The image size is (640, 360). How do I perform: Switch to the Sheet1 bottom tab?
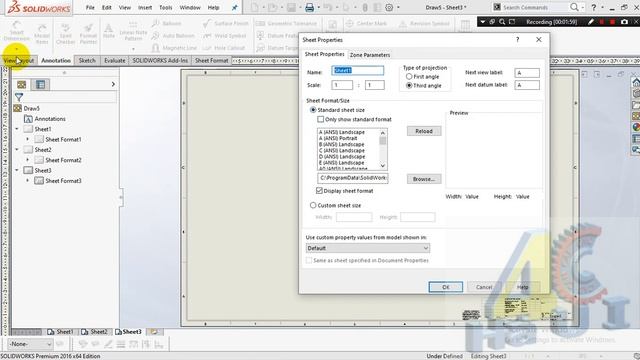pos(60,332)
